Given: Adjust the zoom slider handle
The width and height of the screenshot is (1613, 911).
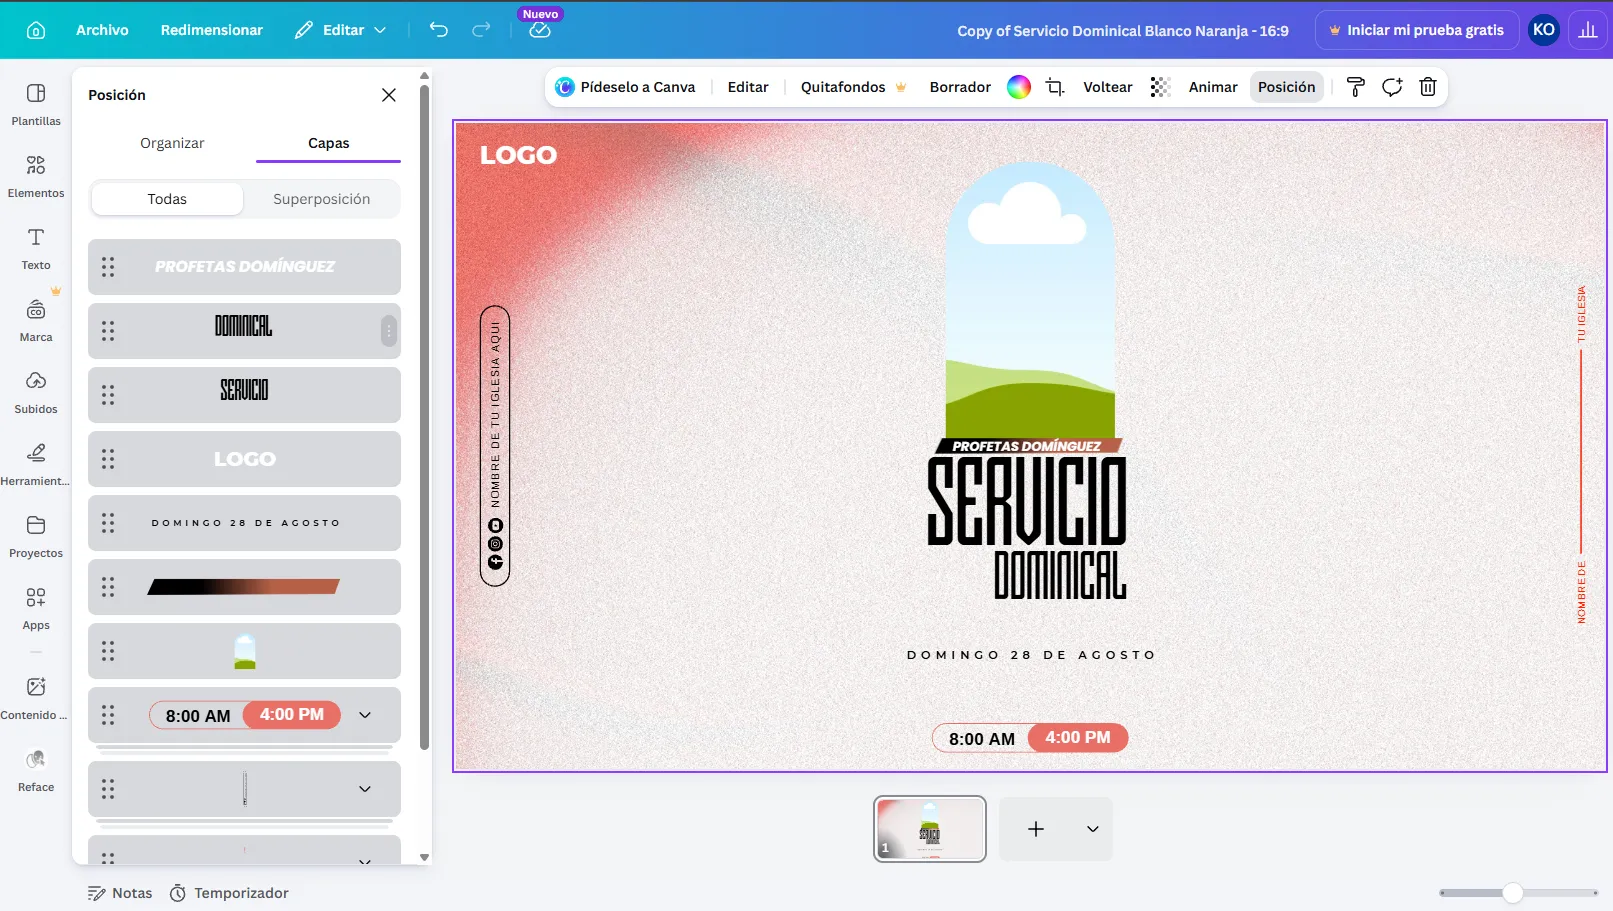Looking at the screenshot, I should [x=1513, y=893].
